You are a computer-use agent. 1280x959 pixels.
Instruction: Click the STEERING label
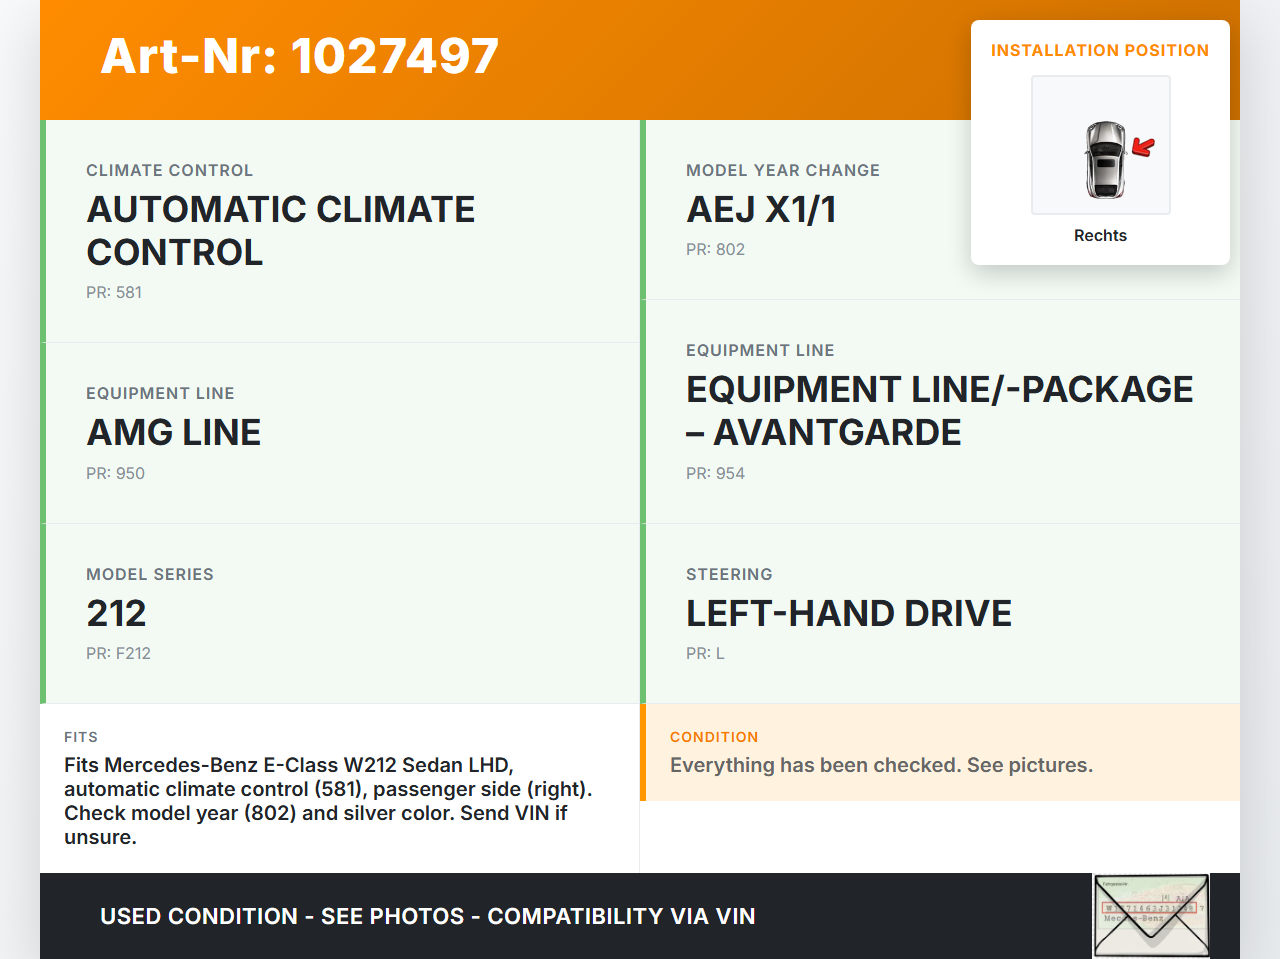pyautogui.click(x=729, y=574)
